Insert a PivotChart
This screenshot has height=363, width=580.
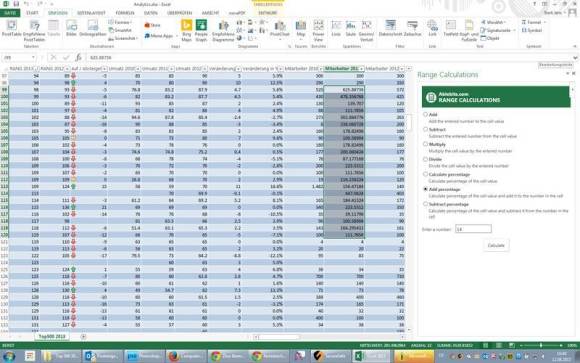tap(280, 29)
